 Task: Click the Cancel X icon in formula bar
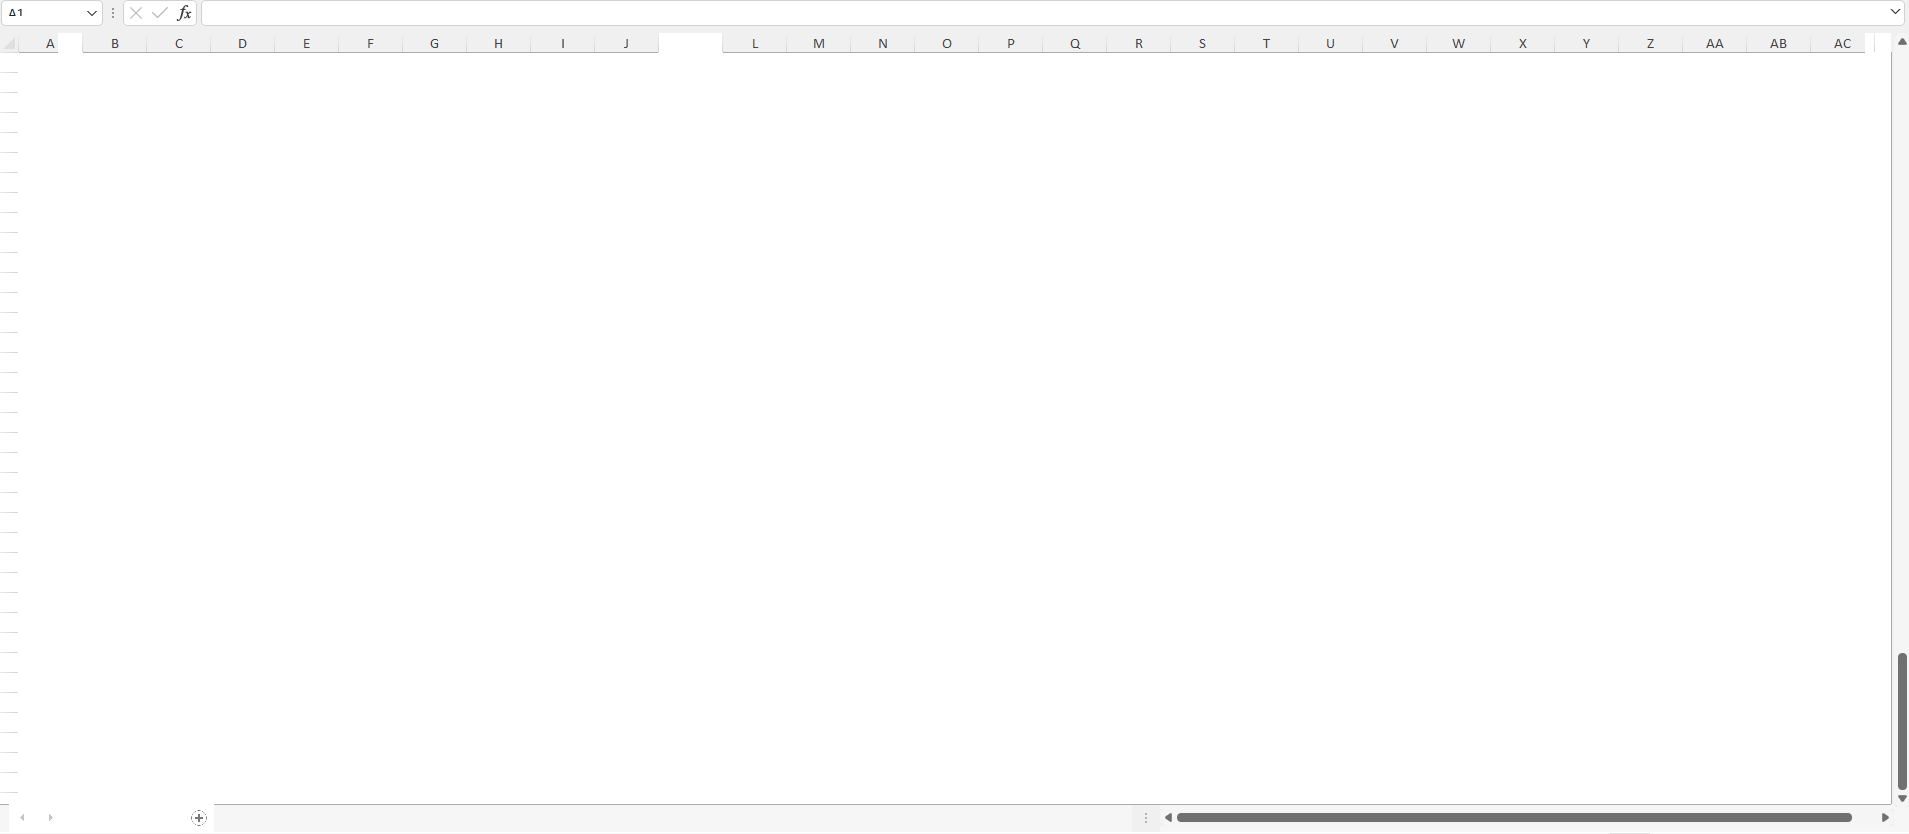[x=136, y=13]
